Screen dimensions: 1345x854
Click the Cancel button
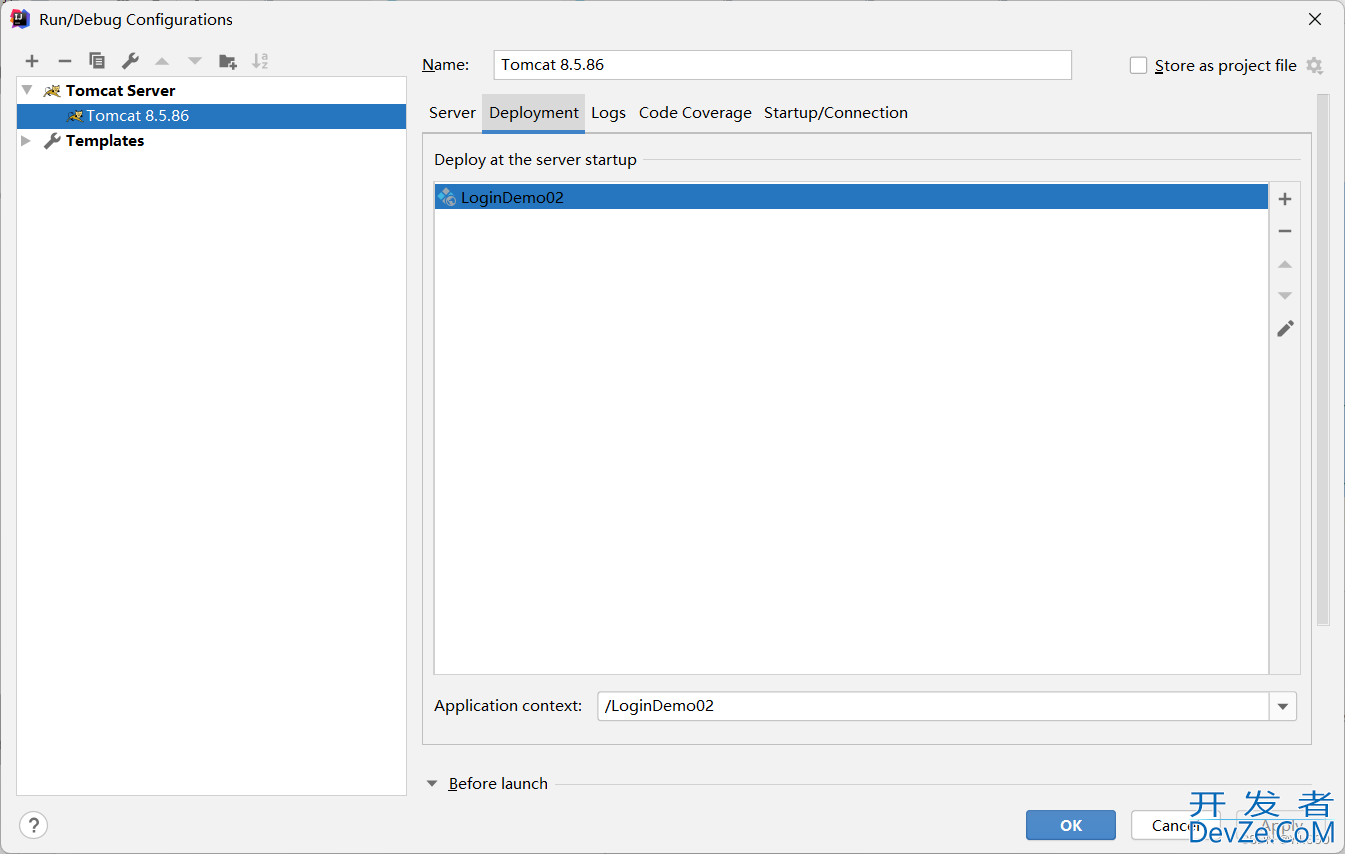1175,825
